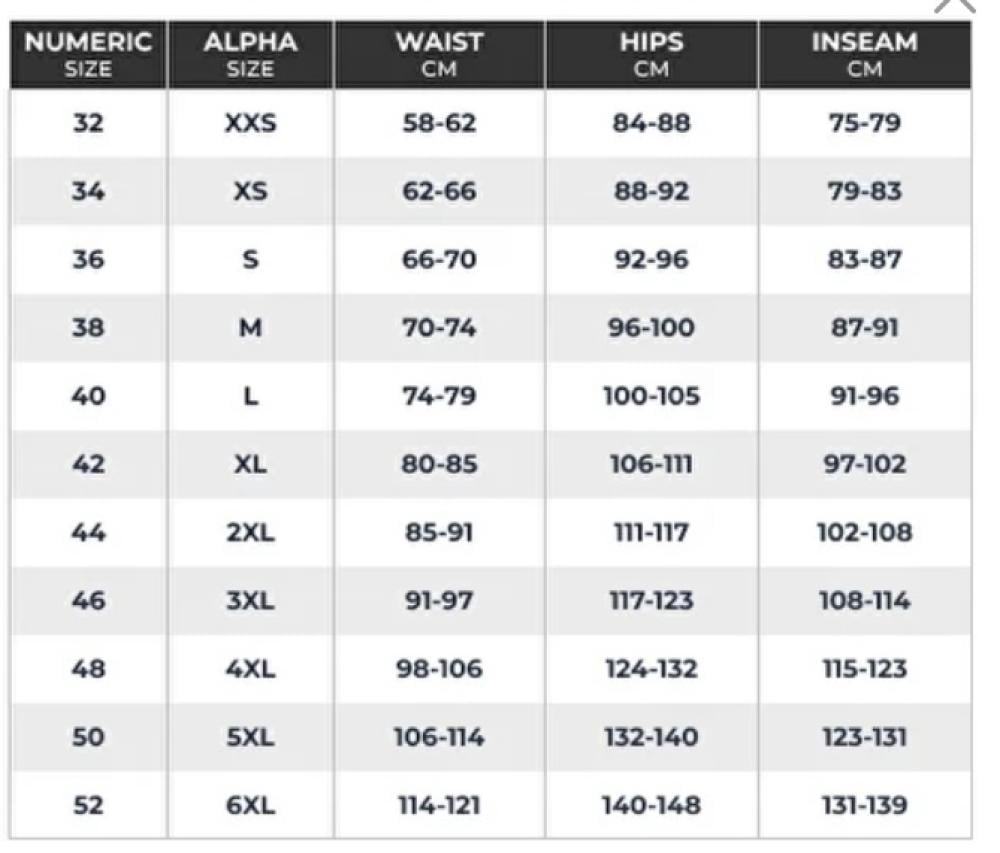Click the 6XL alpha size cell

pos(250,805)
